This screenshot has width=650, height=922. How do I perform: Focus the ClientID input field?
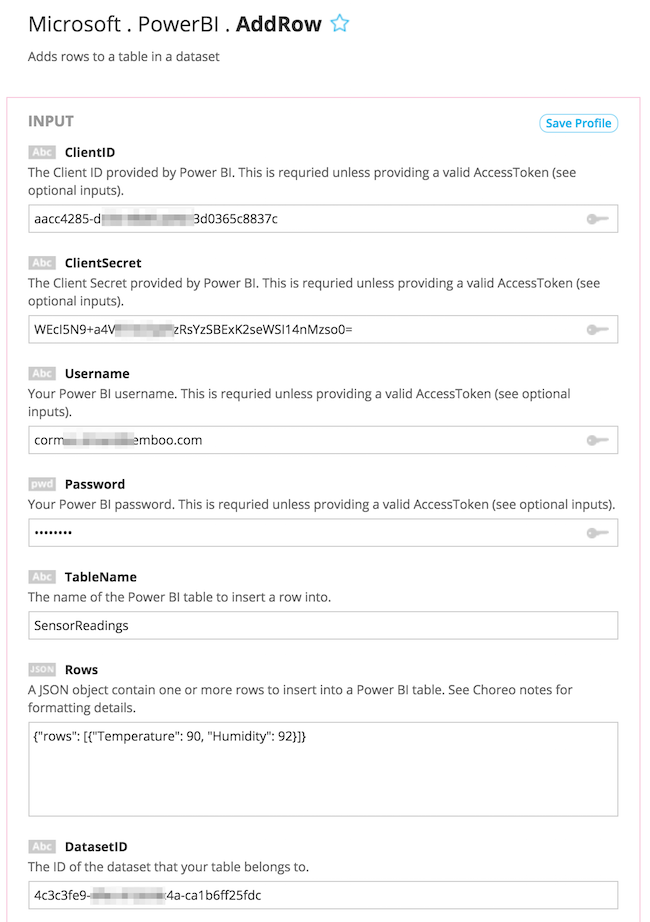300,219
